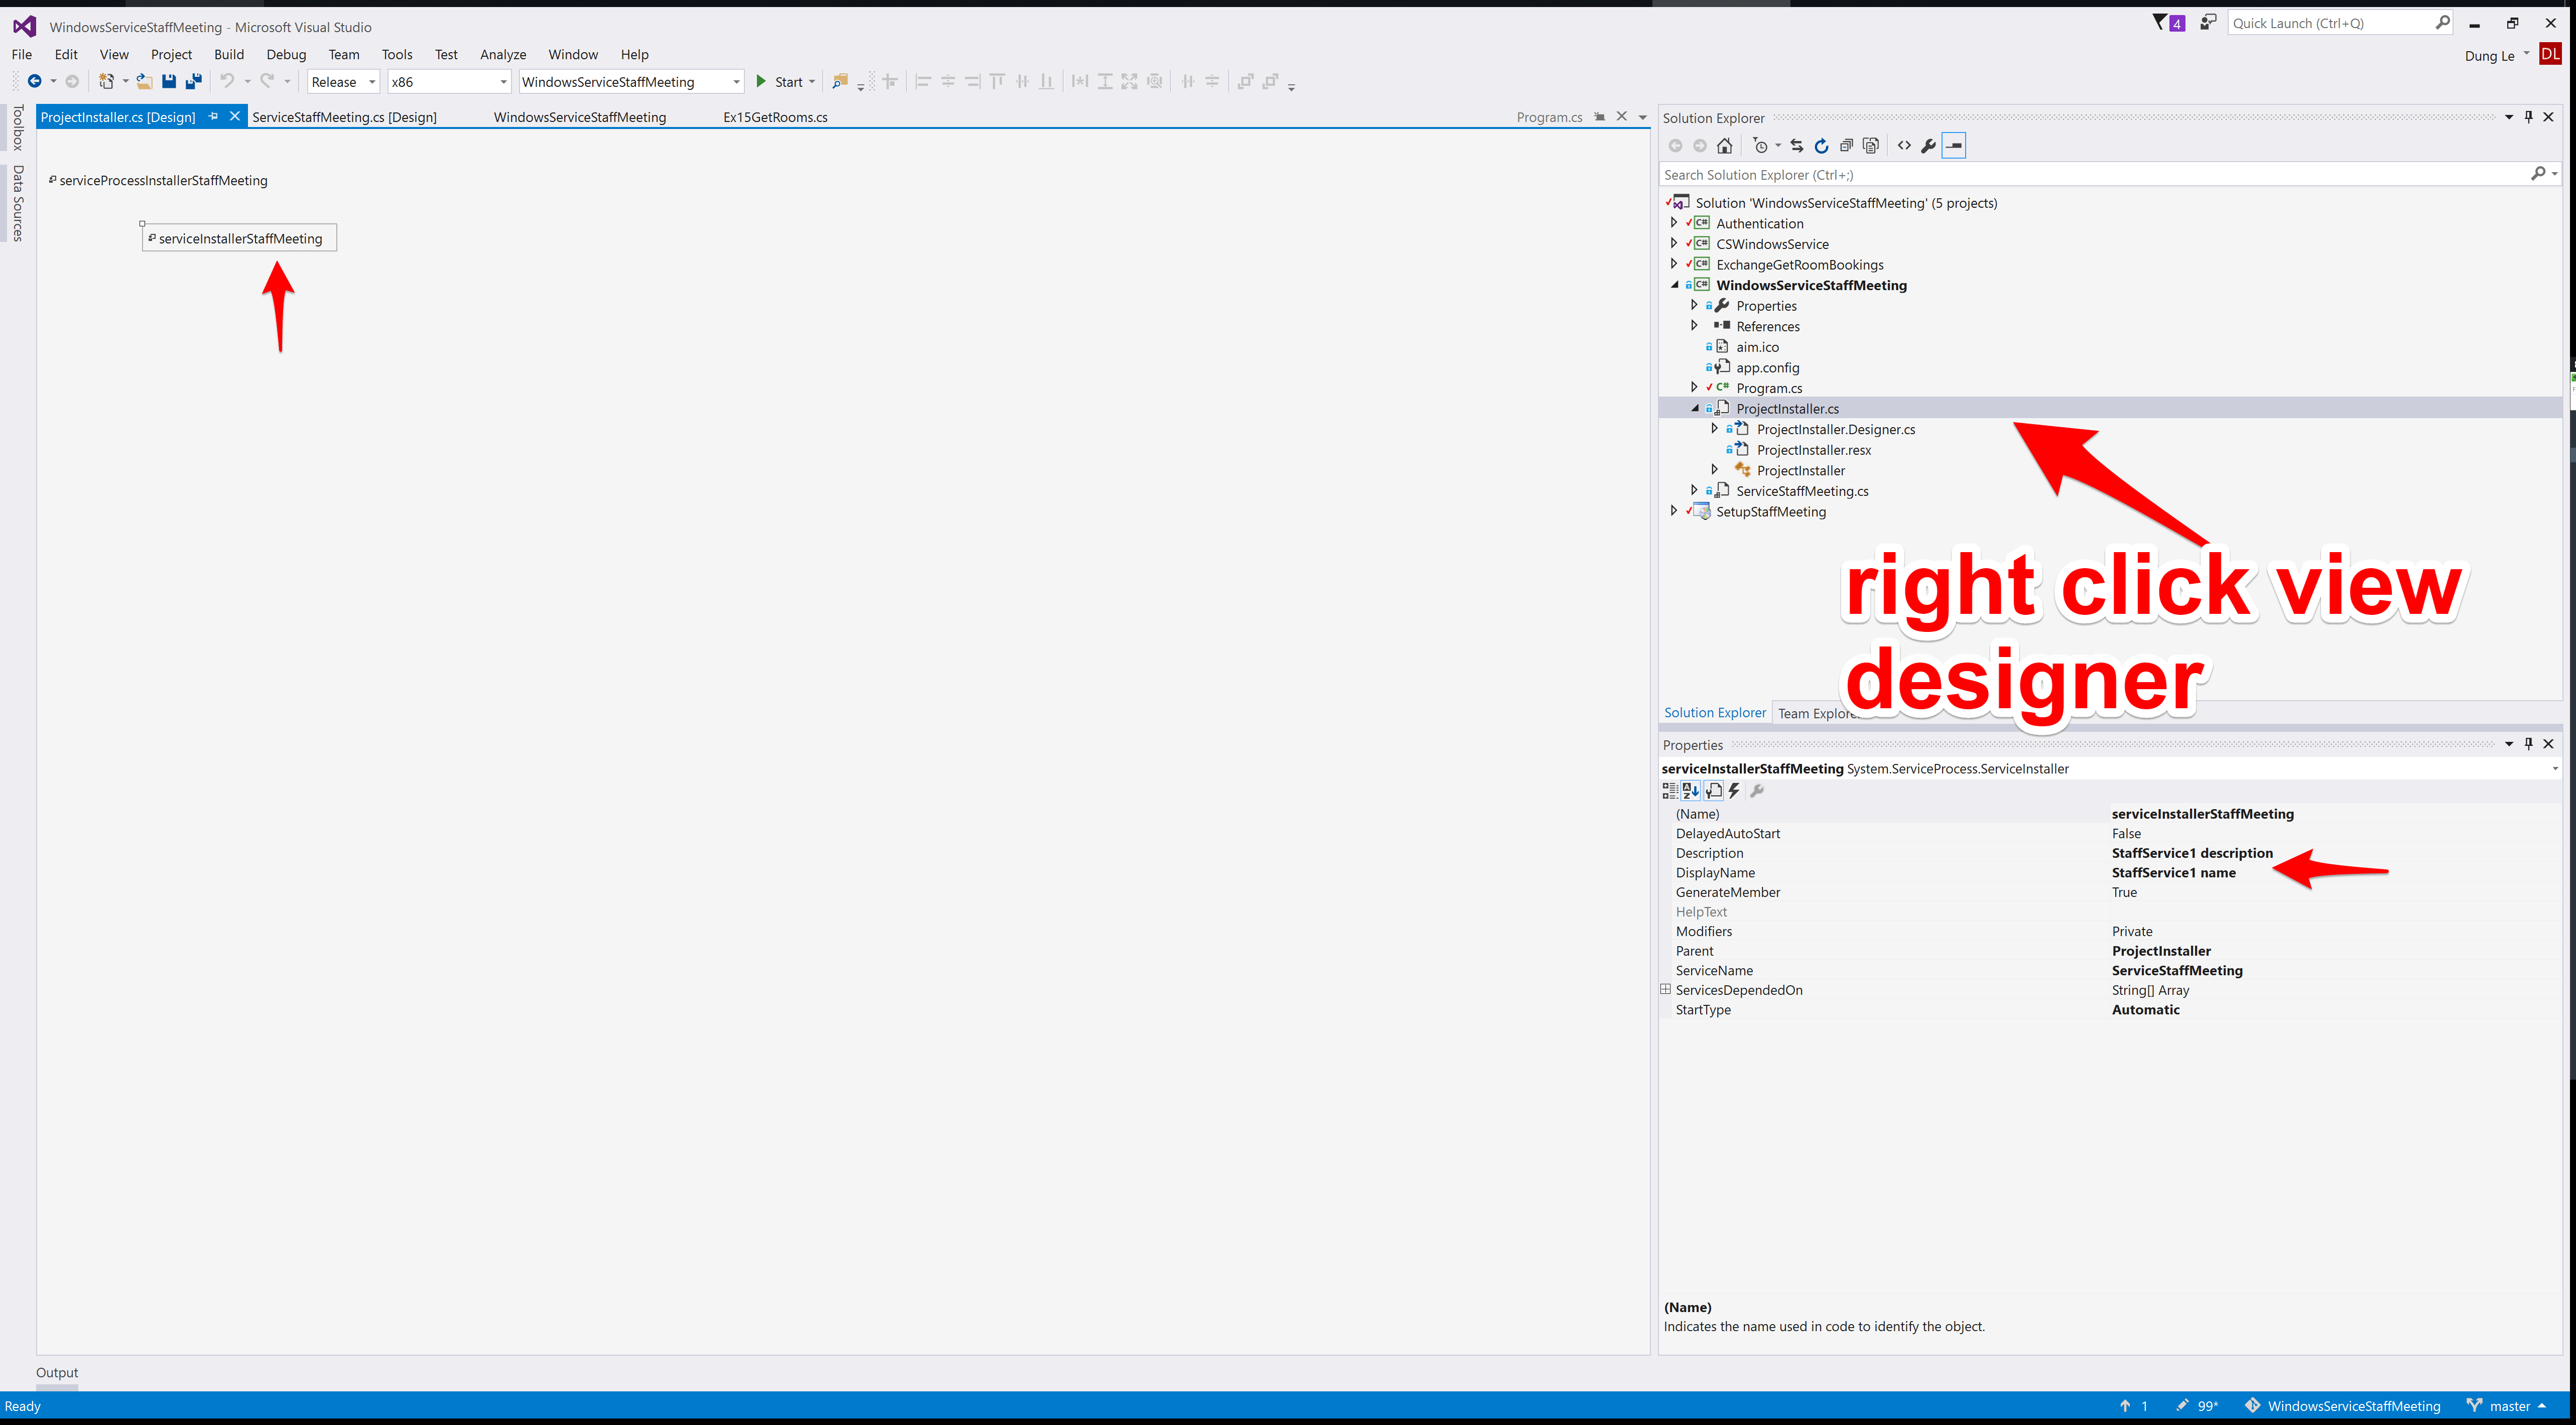This screenshot has height=1425, width=2576.
Task: Click Refresh icon in Solution Explorer
Action: pos(1821,146)
